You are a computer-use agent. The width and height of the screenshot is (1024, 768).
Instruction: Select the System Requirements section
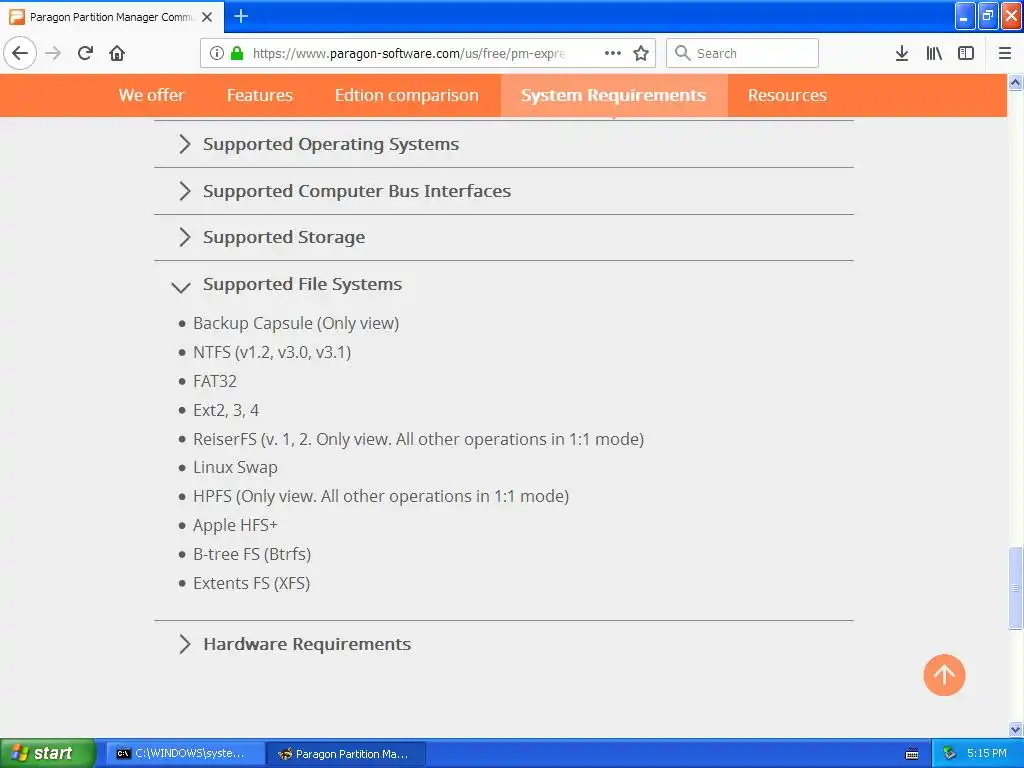613,95
